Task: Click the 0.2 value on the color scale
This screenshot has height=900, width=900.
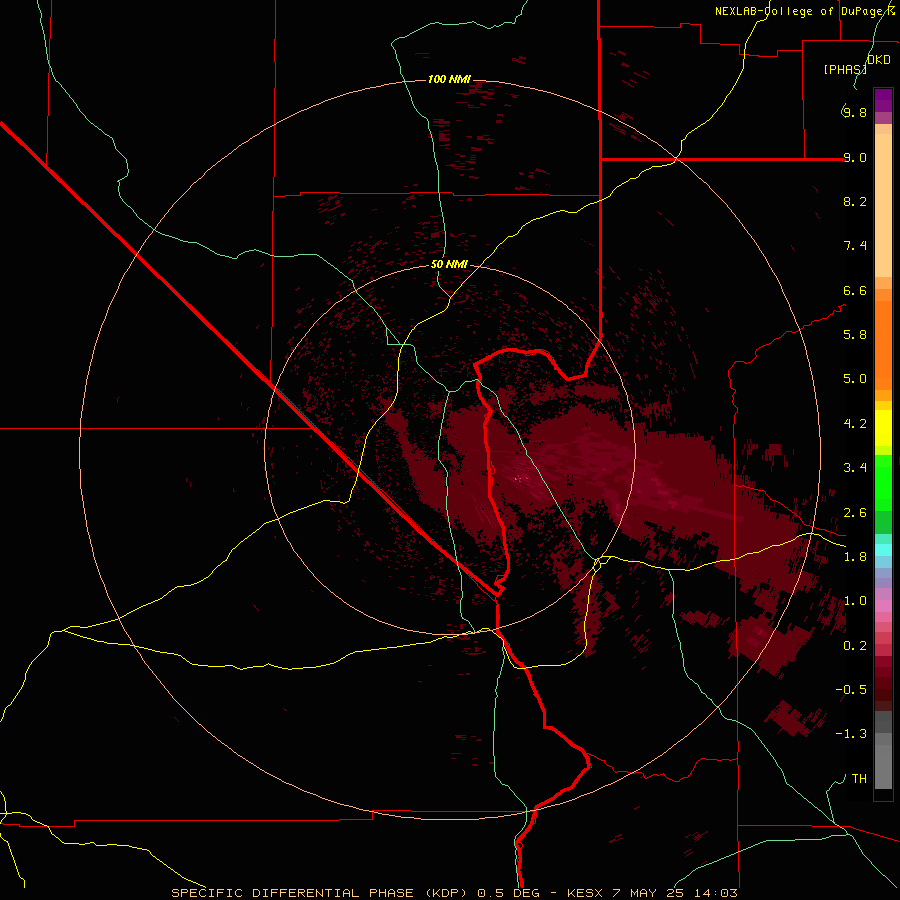Action: [855, 646]
